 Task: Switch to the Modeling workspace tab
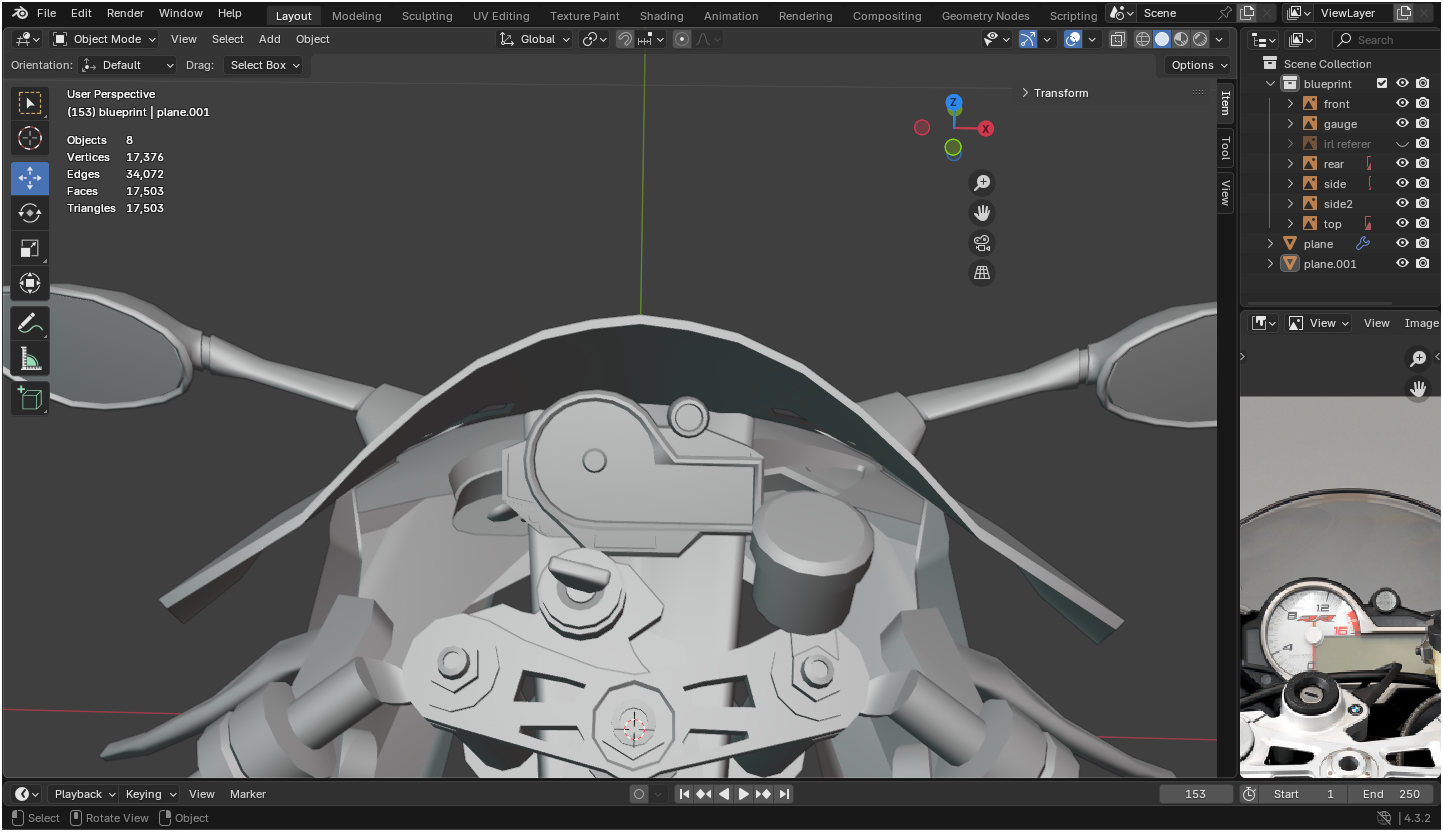pos(357,16)
